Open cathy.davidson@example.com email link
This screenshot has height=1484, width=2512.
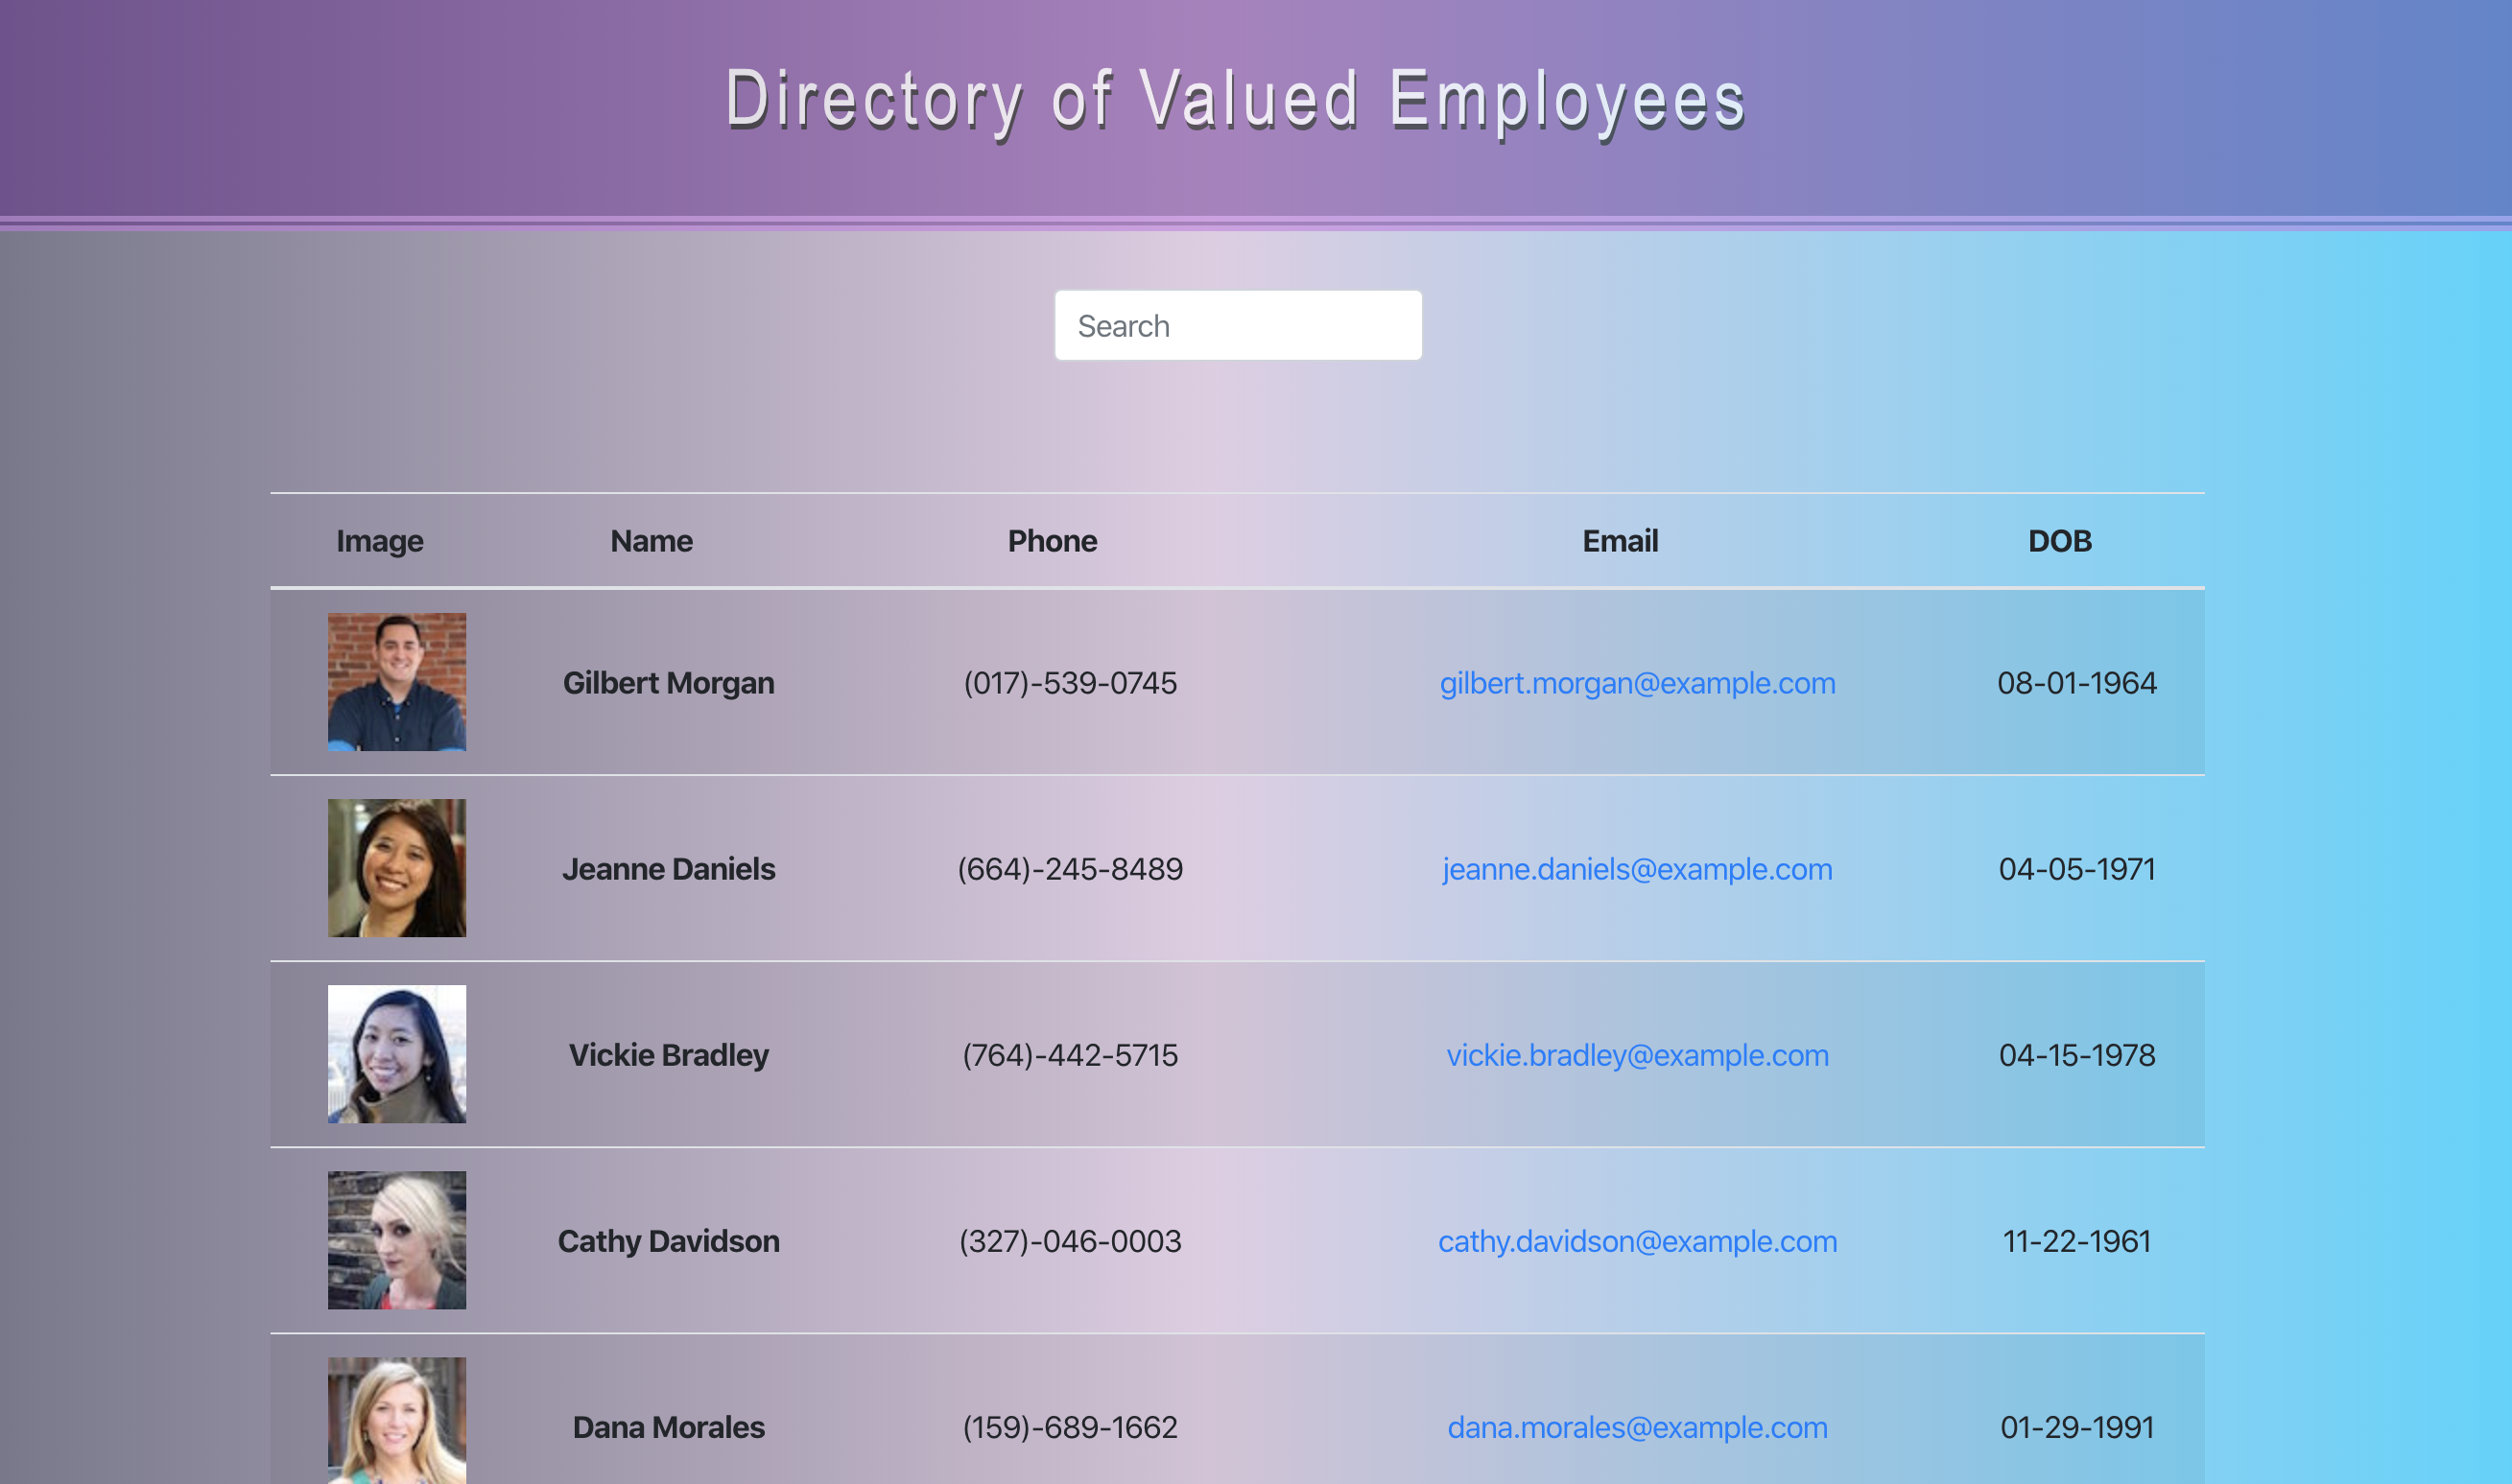pyautogui.click(x=1637, y=1241)
